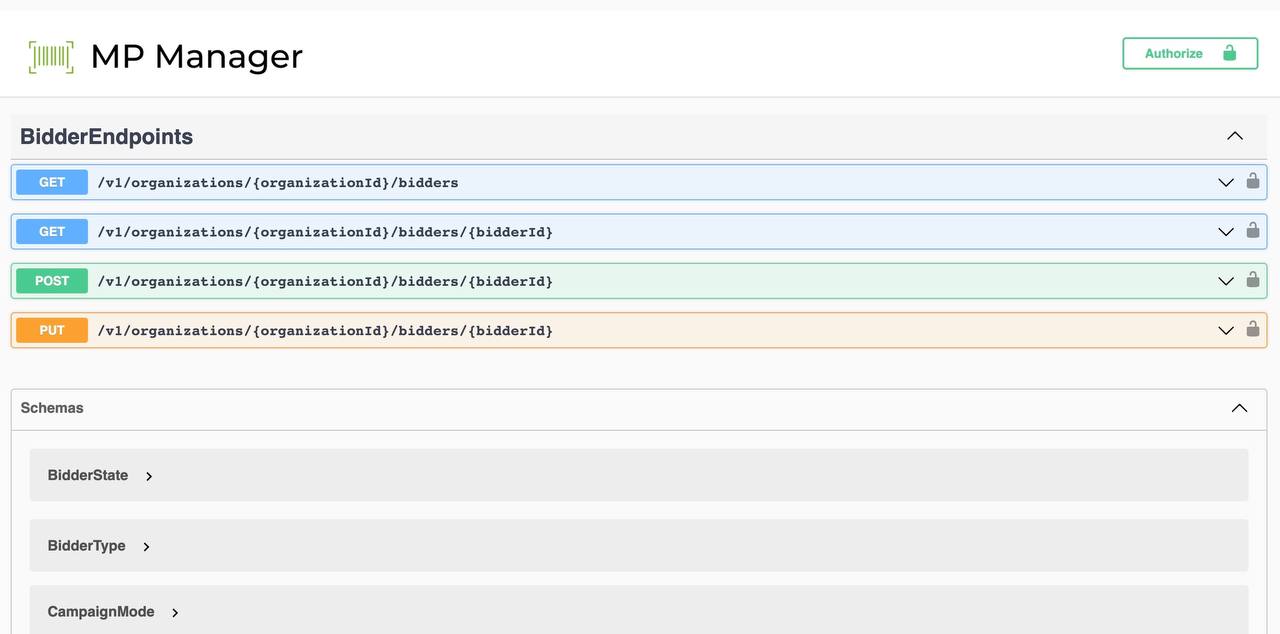This screenshot has width=1280, height=634.
Task: Click the green POST method badge
Action: [x=52, y=281]
